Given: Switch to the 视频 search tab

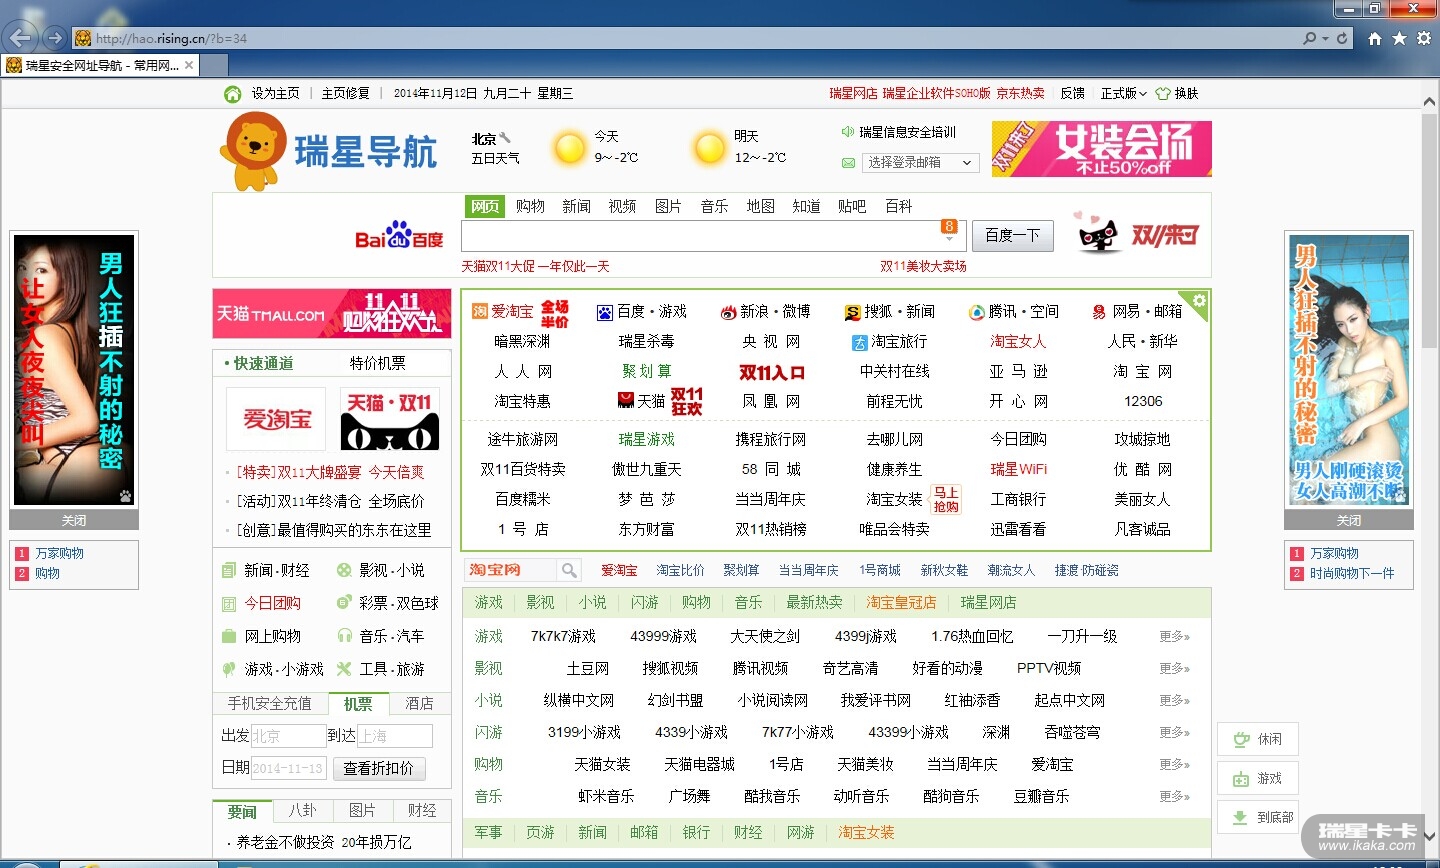Looking at the screenshot, I should coord(622,206).
